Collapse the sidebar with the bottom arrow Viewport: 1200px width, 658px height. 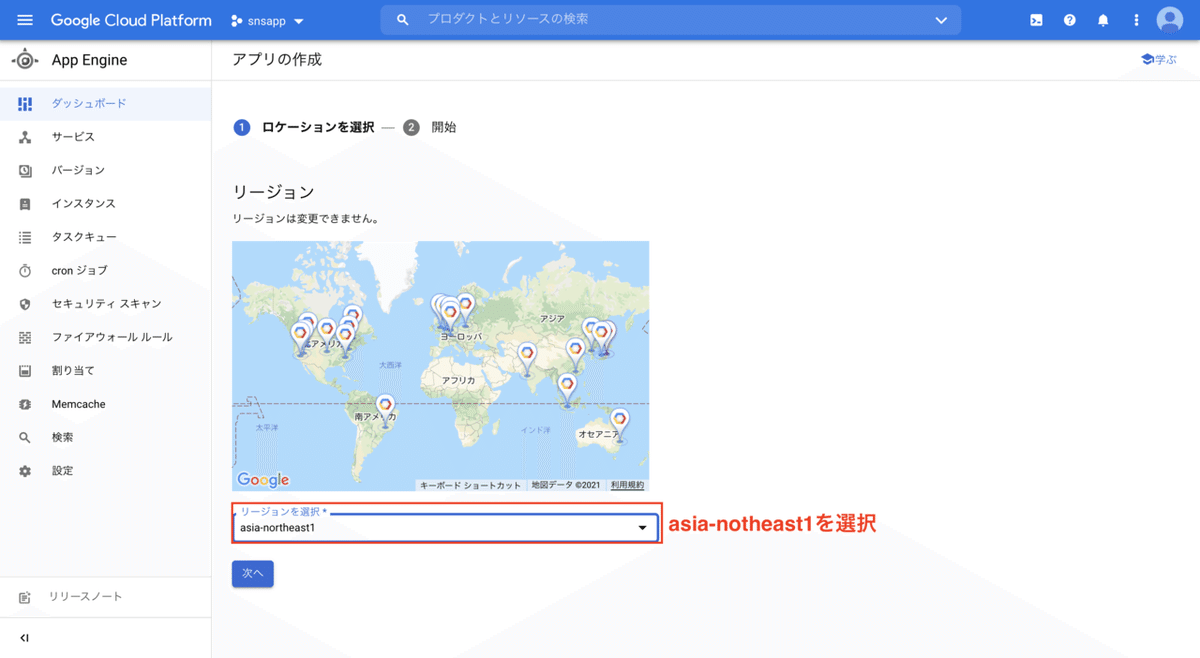[x=25, y=638]
